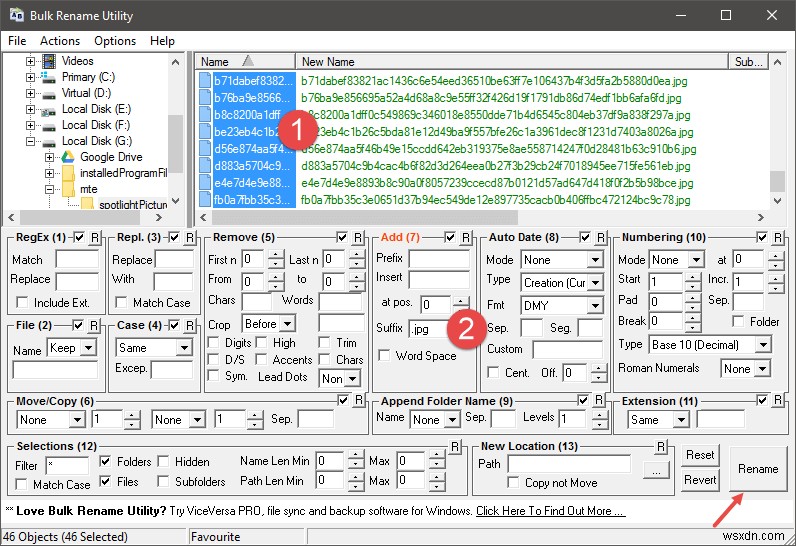Collapse the Local Disk (G:) tree node

tap(31, 141)
